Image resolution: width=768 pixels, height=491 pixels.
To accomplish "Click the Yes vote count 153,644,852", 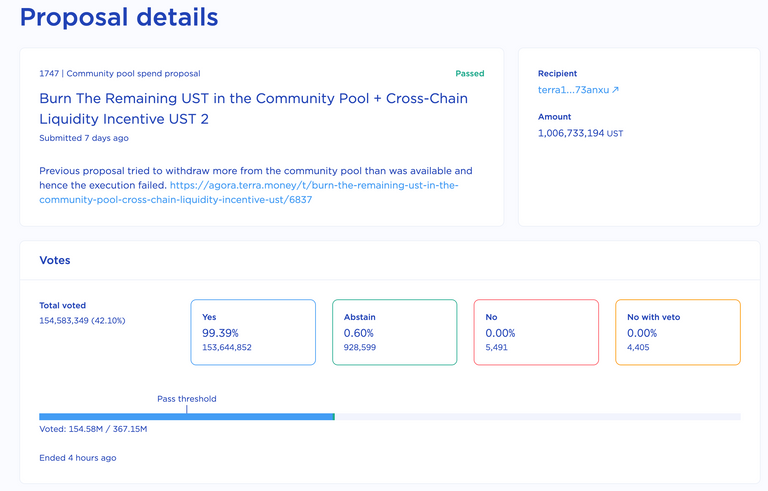I will click(x=227, y=347).
